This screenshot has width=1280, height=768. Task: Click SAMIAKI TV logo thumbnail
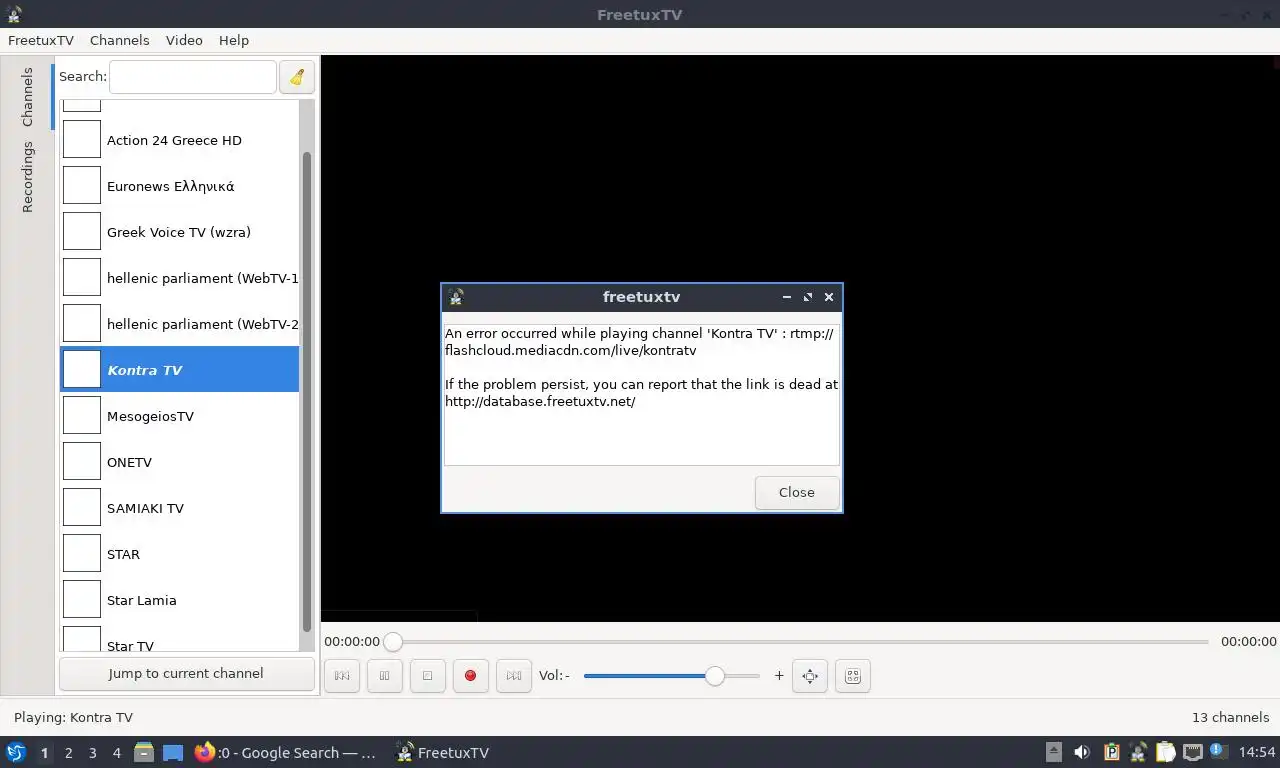[82, 508]
